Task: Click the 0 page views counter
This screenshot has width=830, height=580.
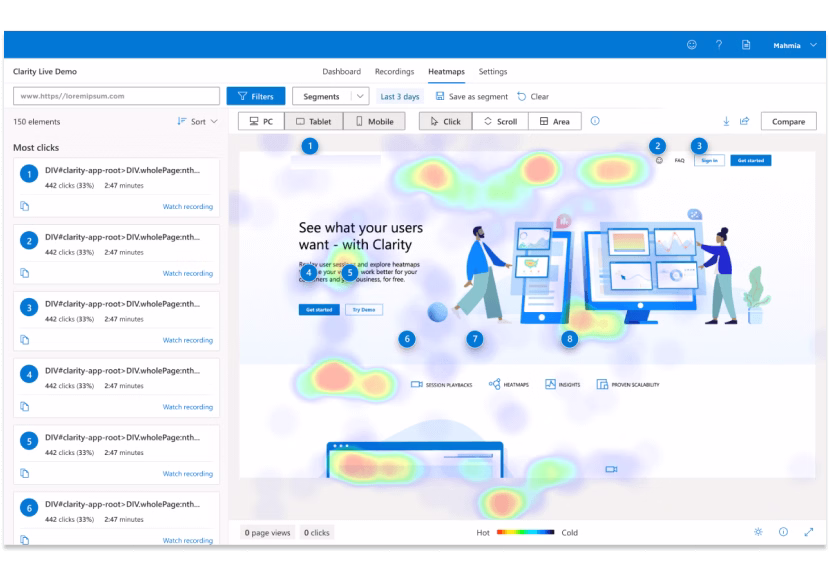Action: coord(267,532)
